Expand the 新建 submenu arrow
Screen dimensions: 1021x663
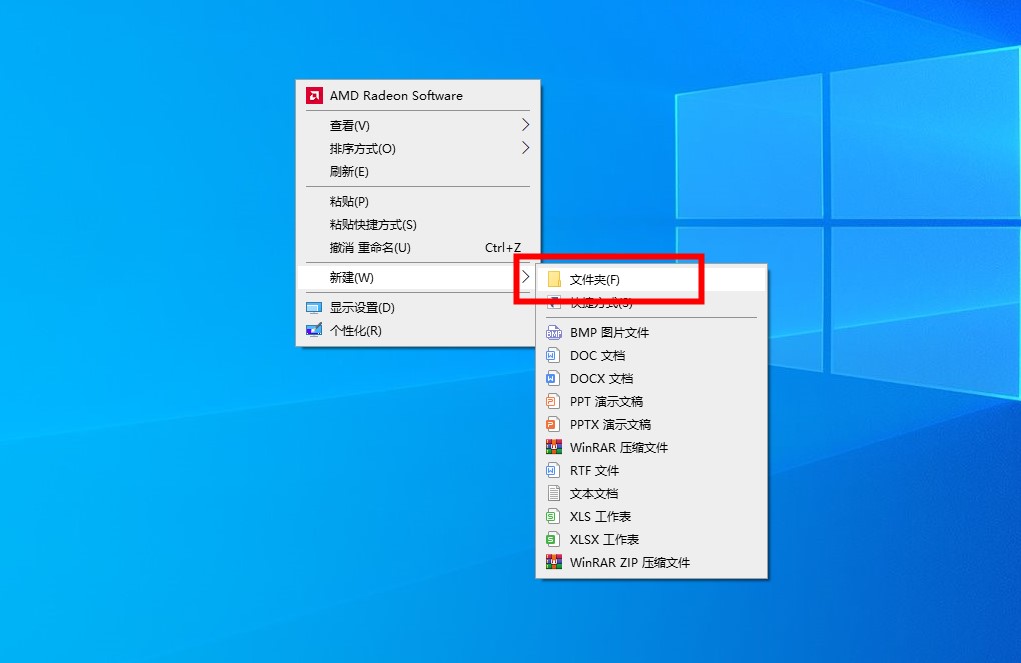[525, 277]
